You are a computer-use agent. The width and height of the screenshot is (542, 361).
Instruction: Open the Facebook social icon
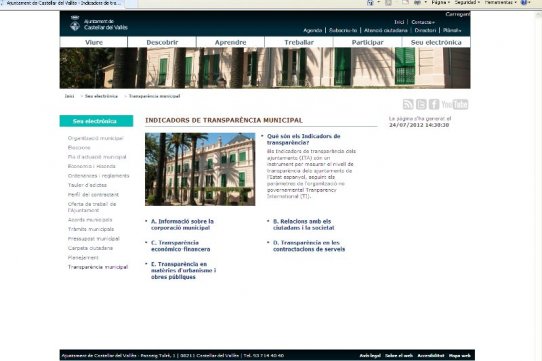pos(434,104)
